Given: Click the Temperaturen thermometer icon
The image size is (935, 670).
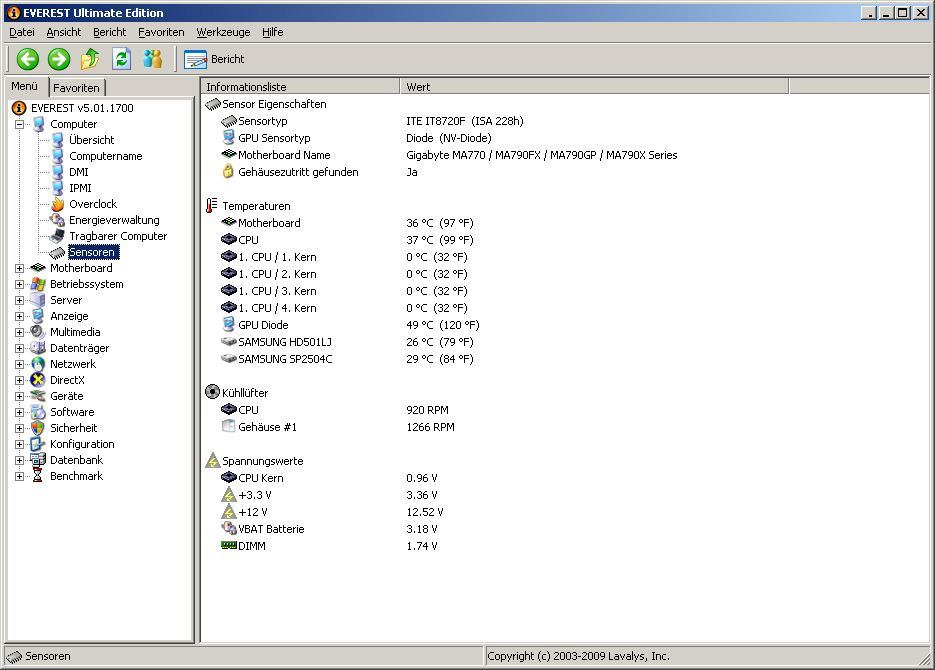Looking at the screenshot, I should [211, 206].
